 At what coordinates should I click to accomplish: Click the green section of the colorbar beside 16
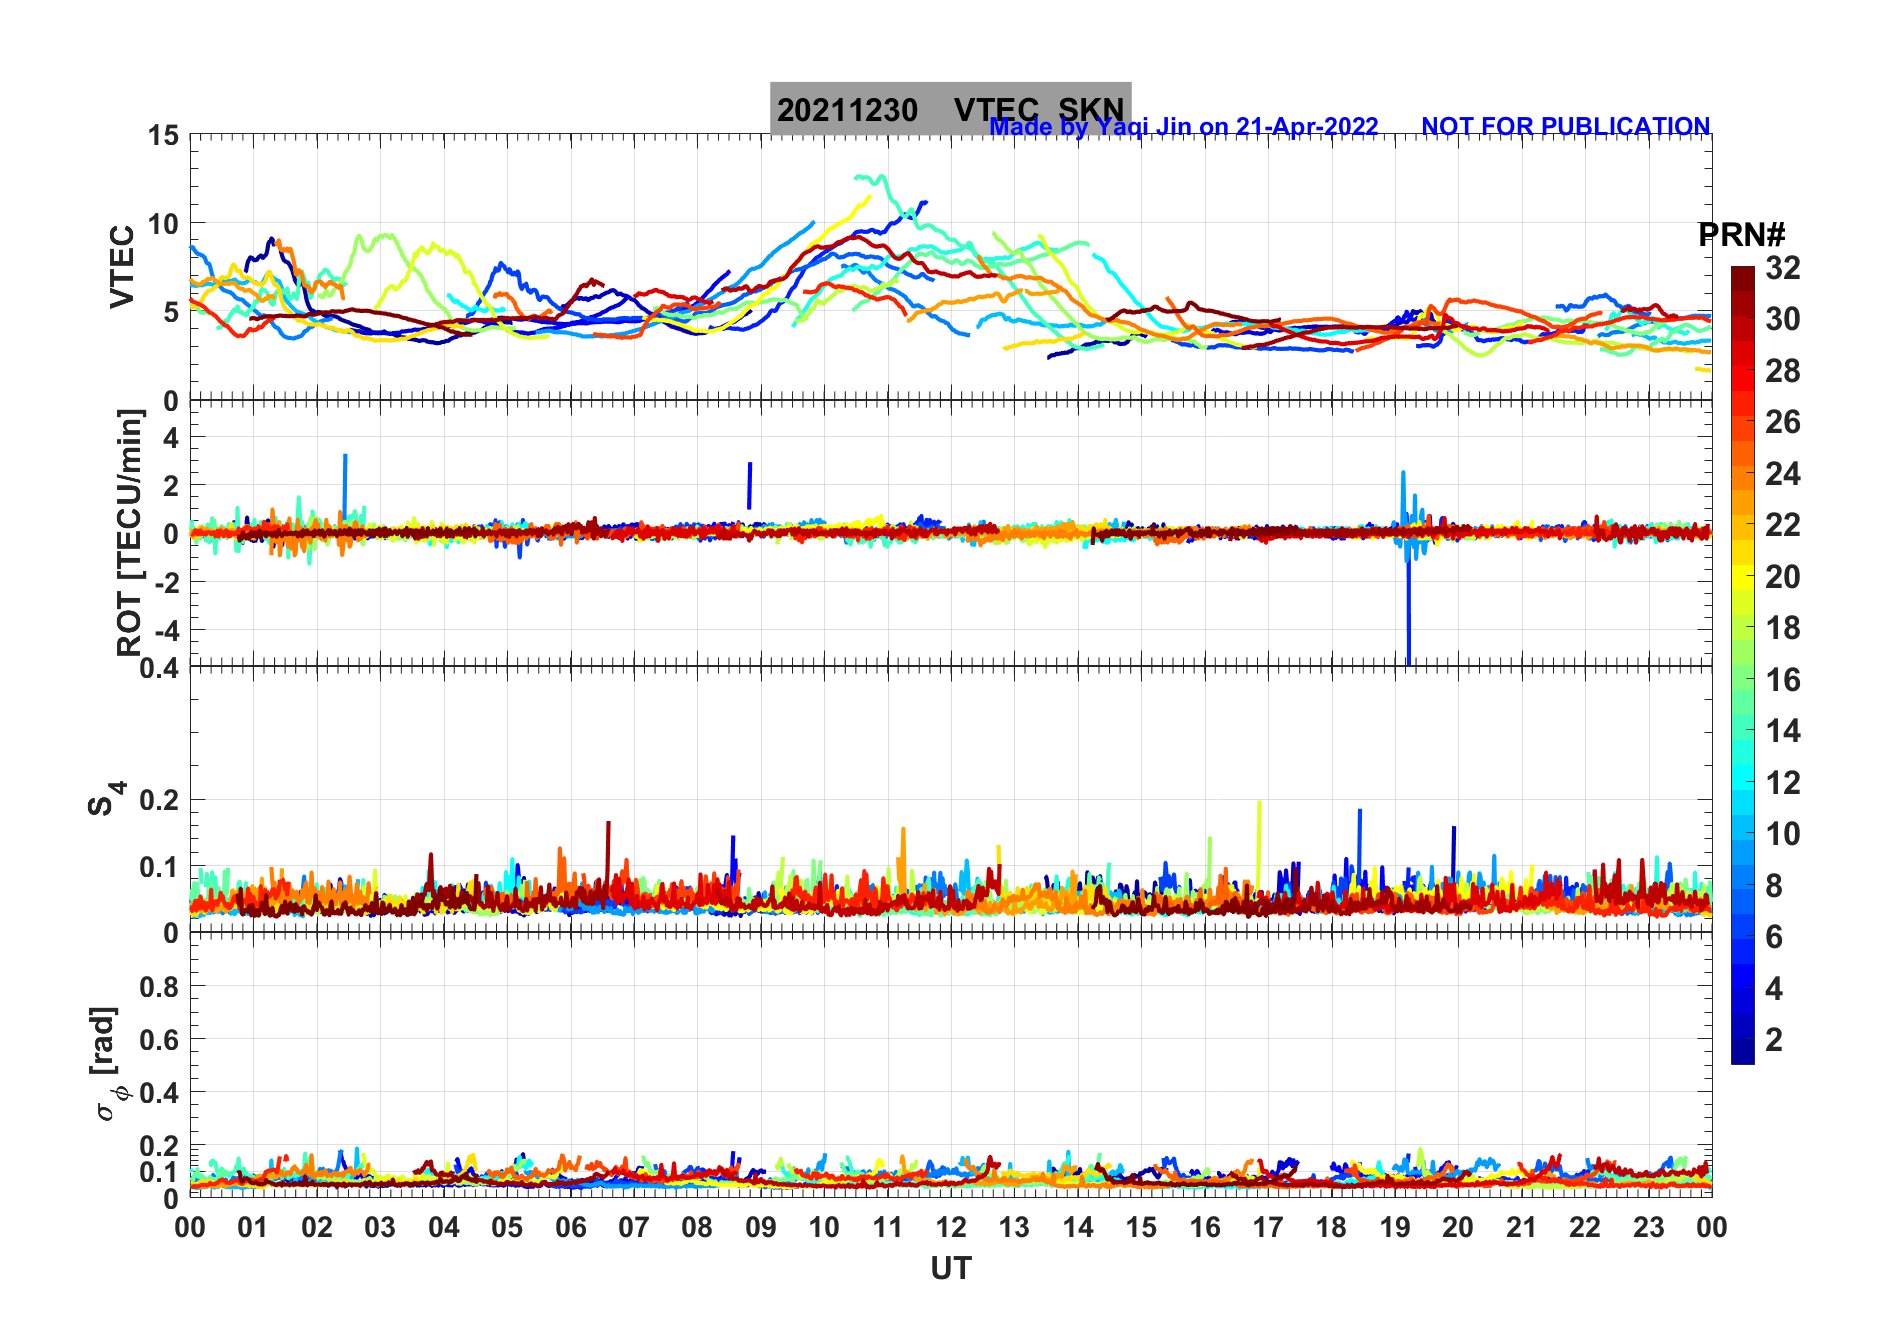pos(1743,680)
